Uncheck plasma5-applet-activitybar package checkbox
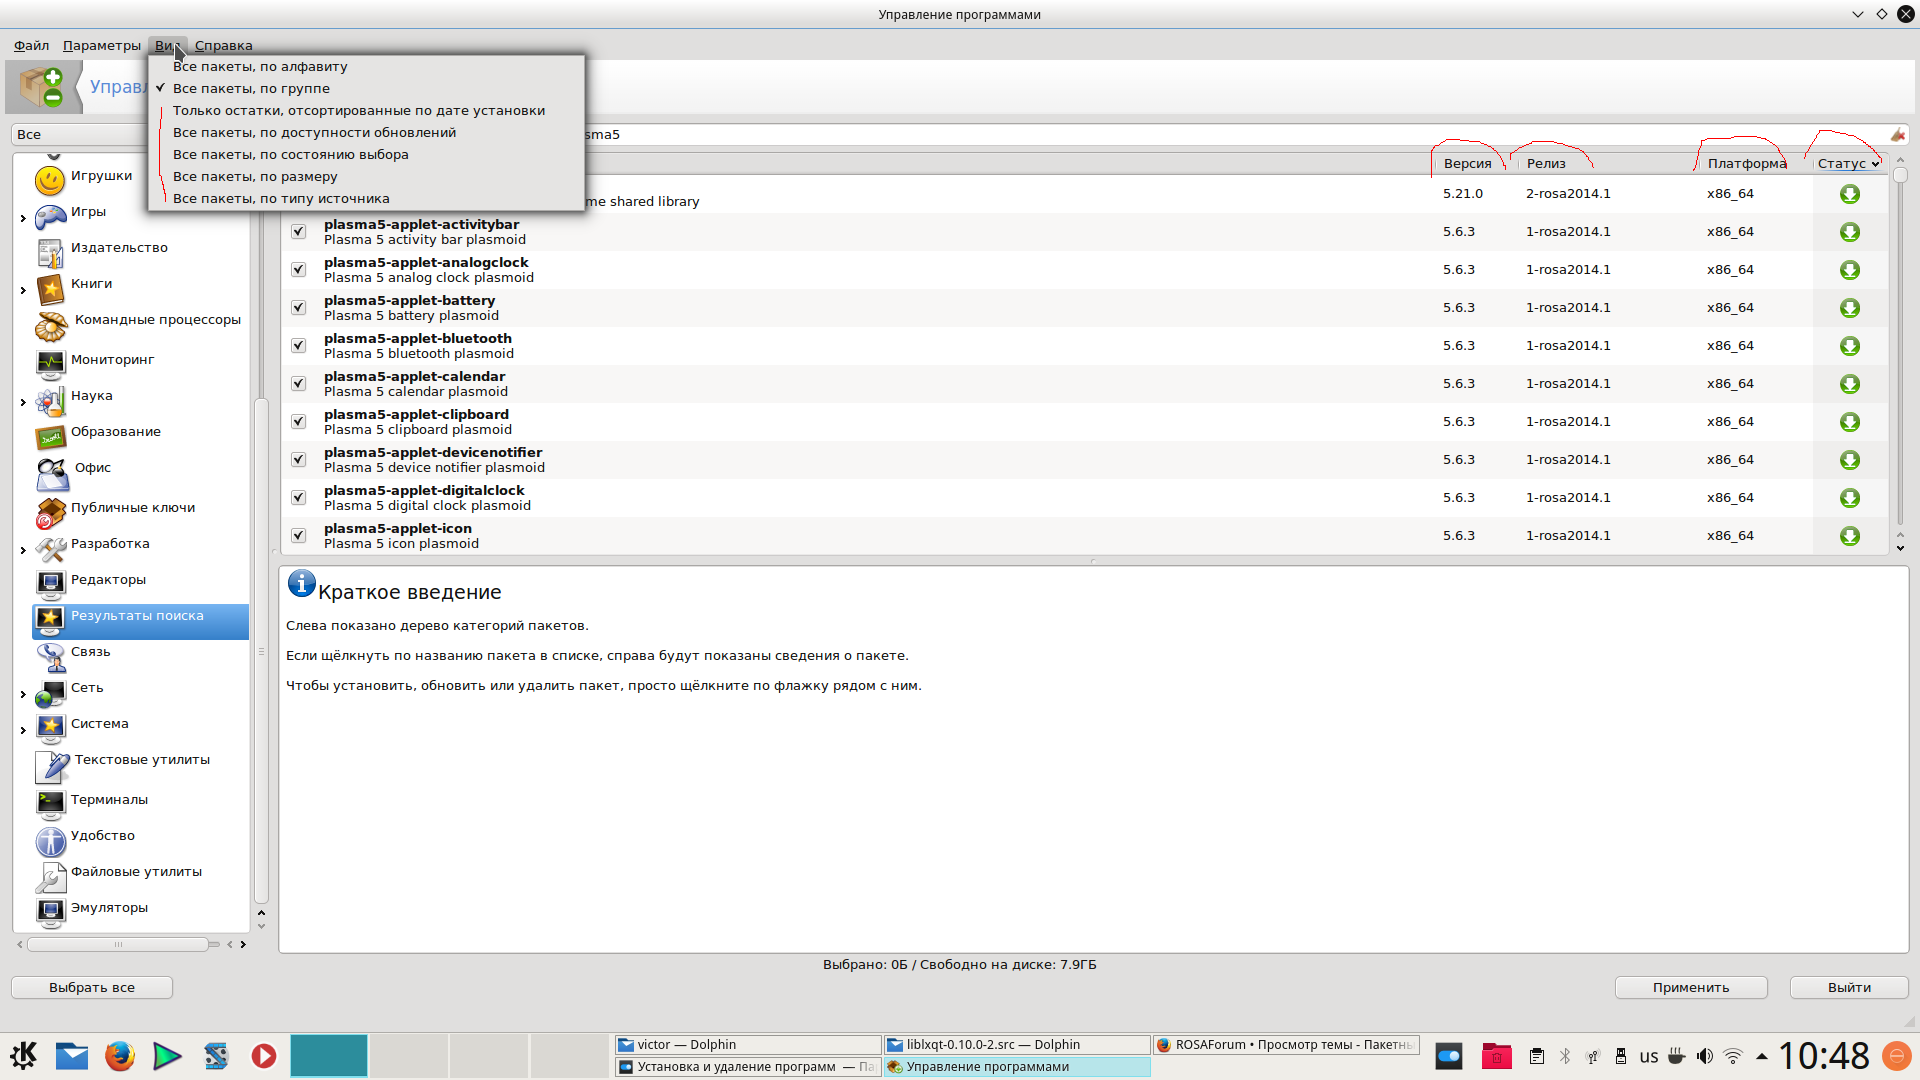1920x1080 pixels. [298, 232]
